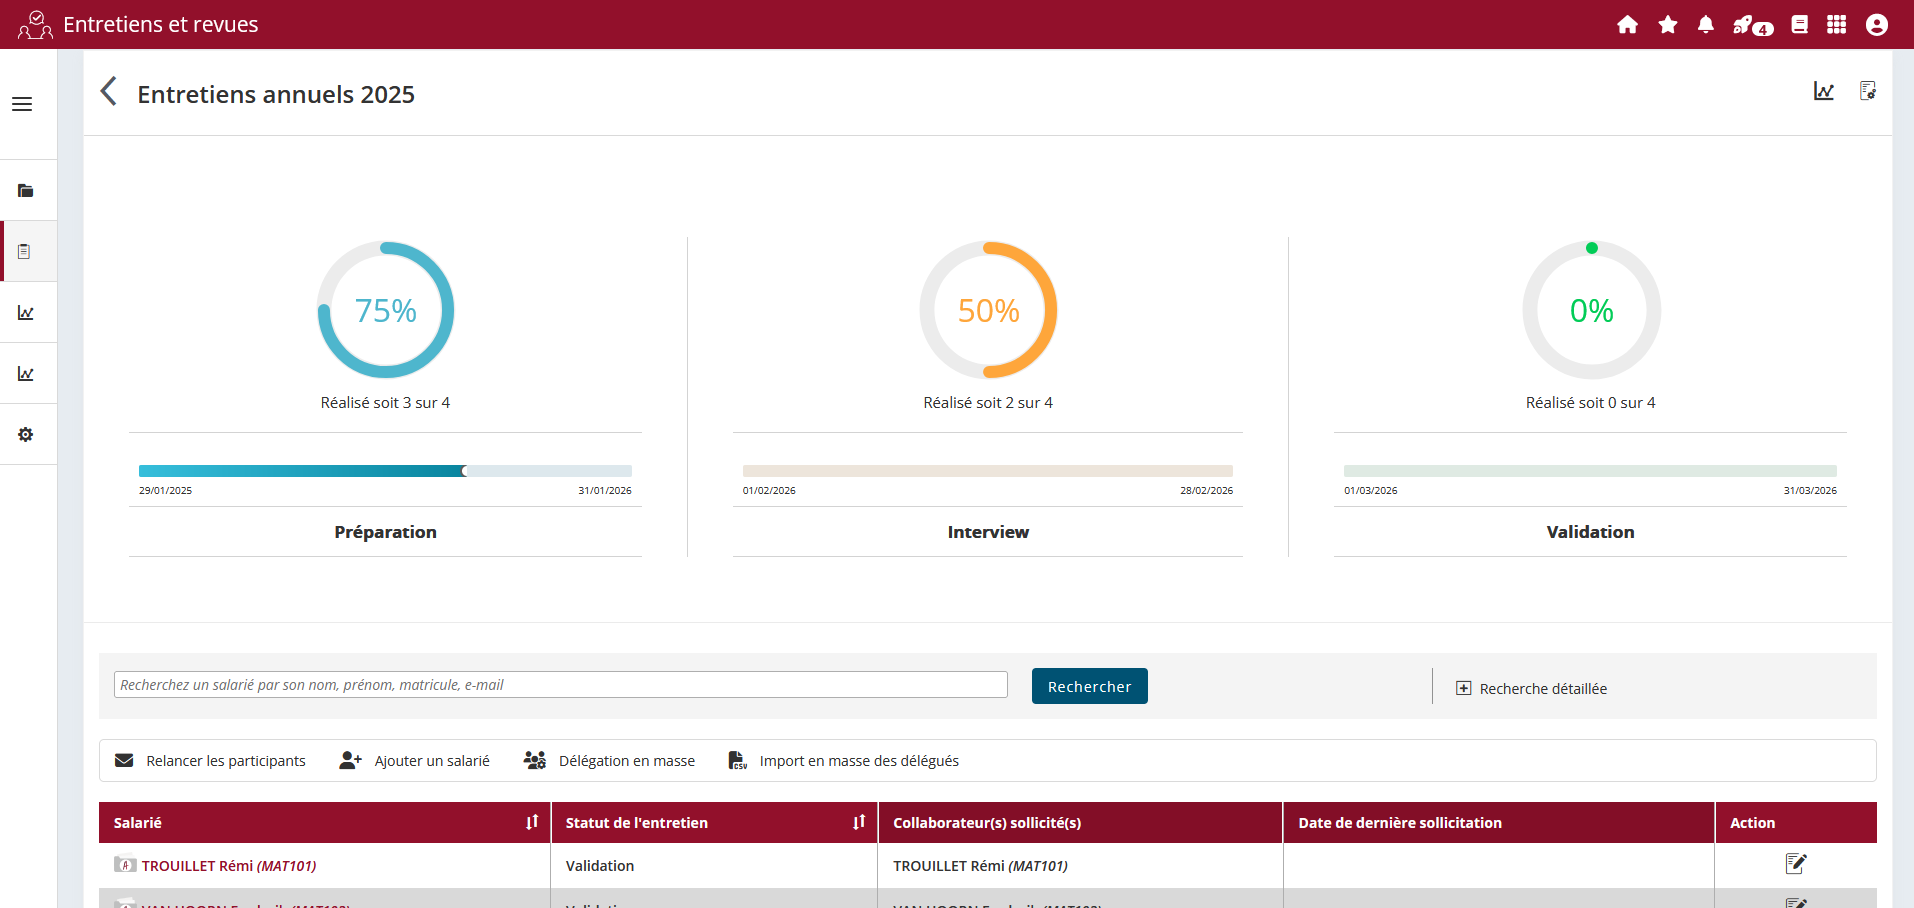This screenshot has width=1914, height=908.
Task: Click the edit action icon for TROUILLET Rémi
Action: [1795, 864]
